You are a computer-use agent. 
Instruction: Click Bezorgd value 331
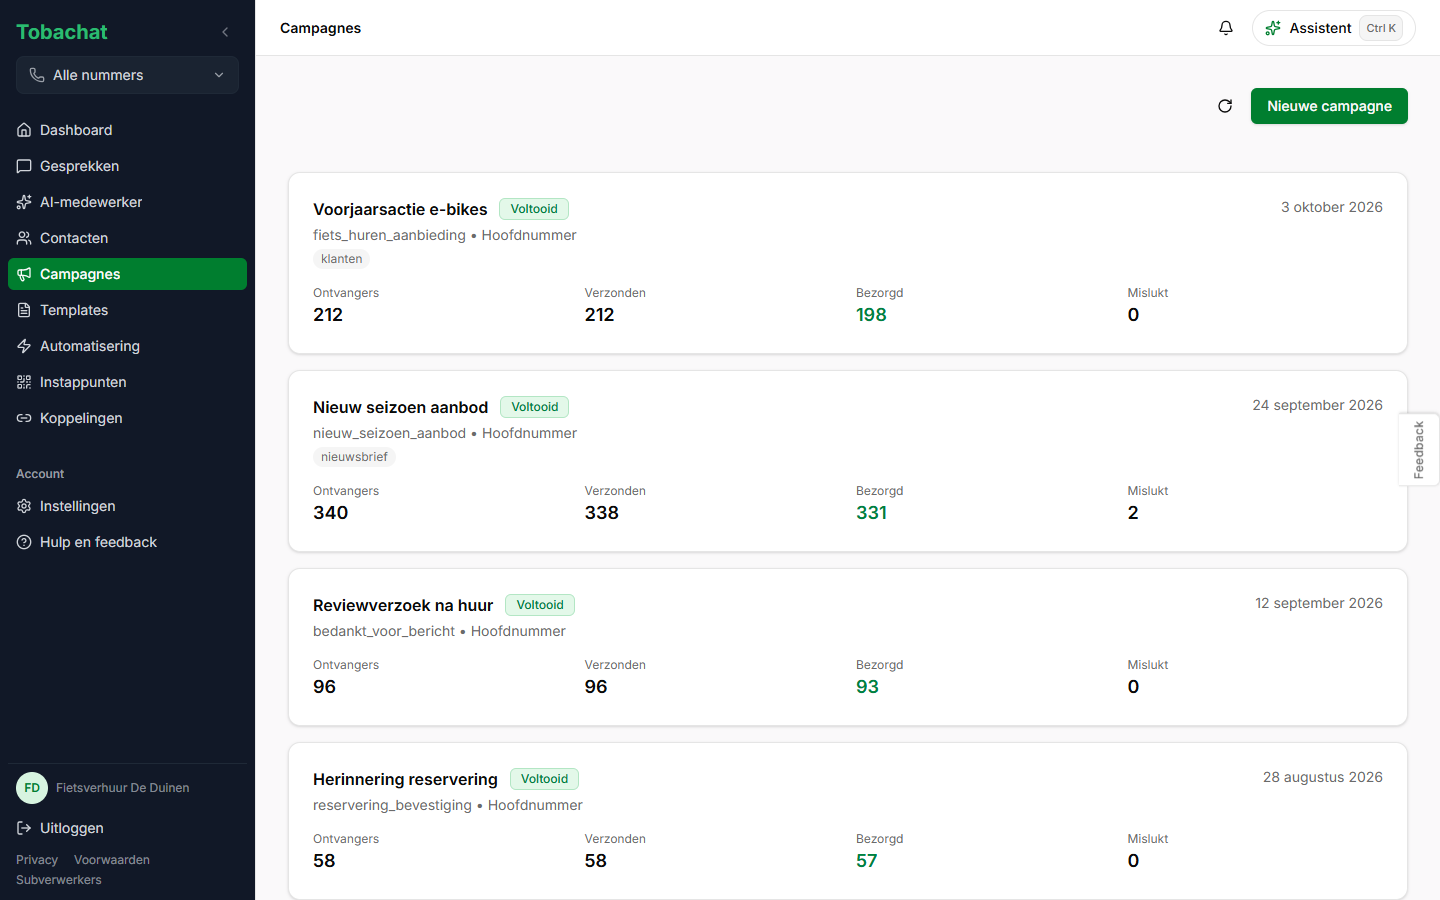(x=871, y=513)
